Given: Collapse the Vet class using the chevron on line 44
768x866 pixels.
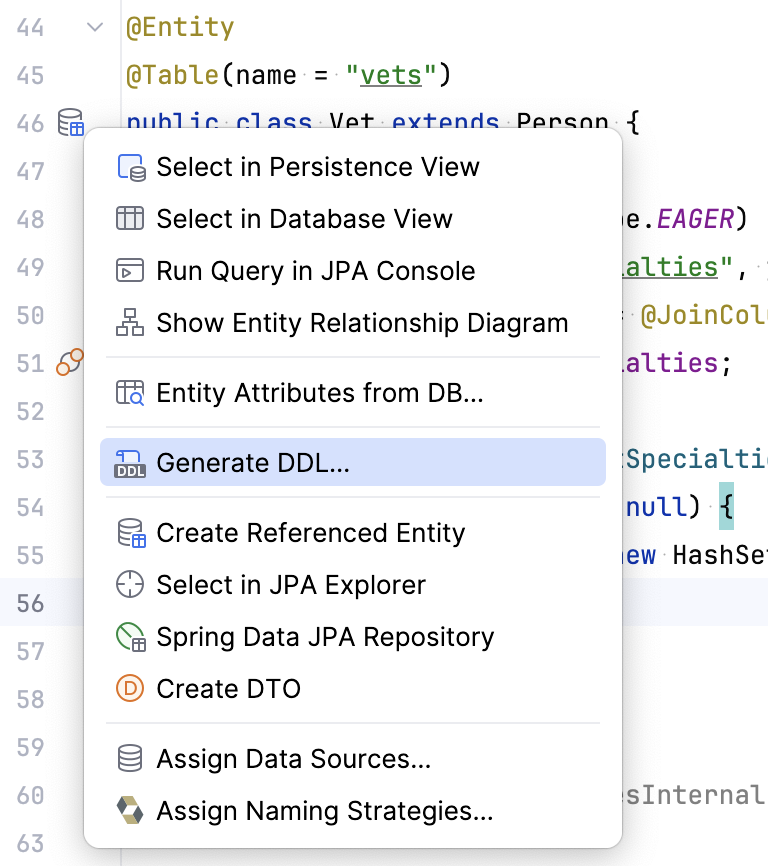Looking at the screenshot, I should (94, 28).
